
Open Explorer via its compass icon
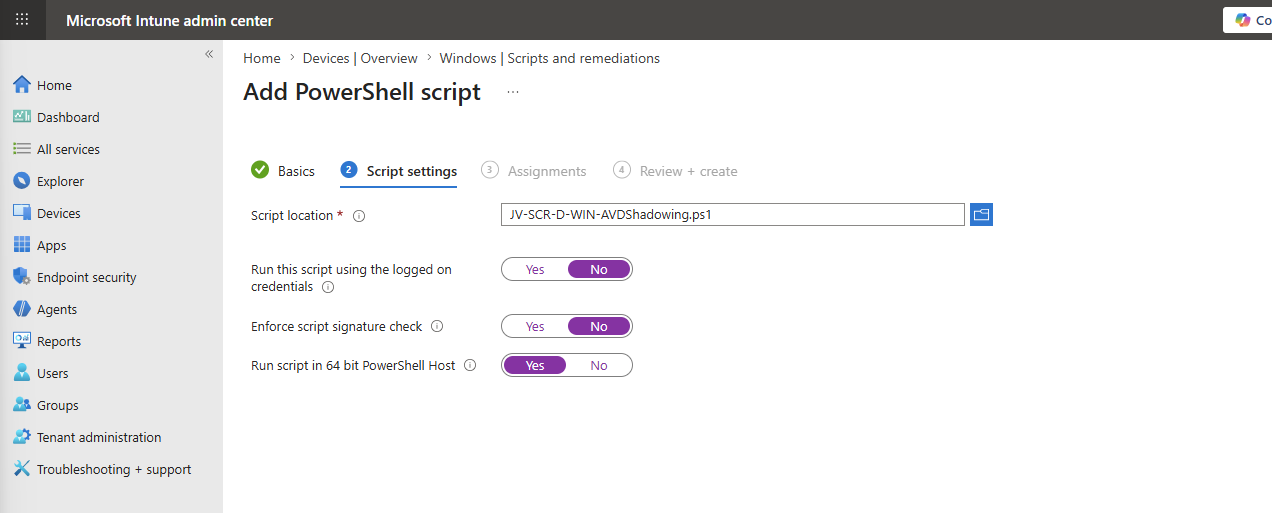tap(22, 181)
